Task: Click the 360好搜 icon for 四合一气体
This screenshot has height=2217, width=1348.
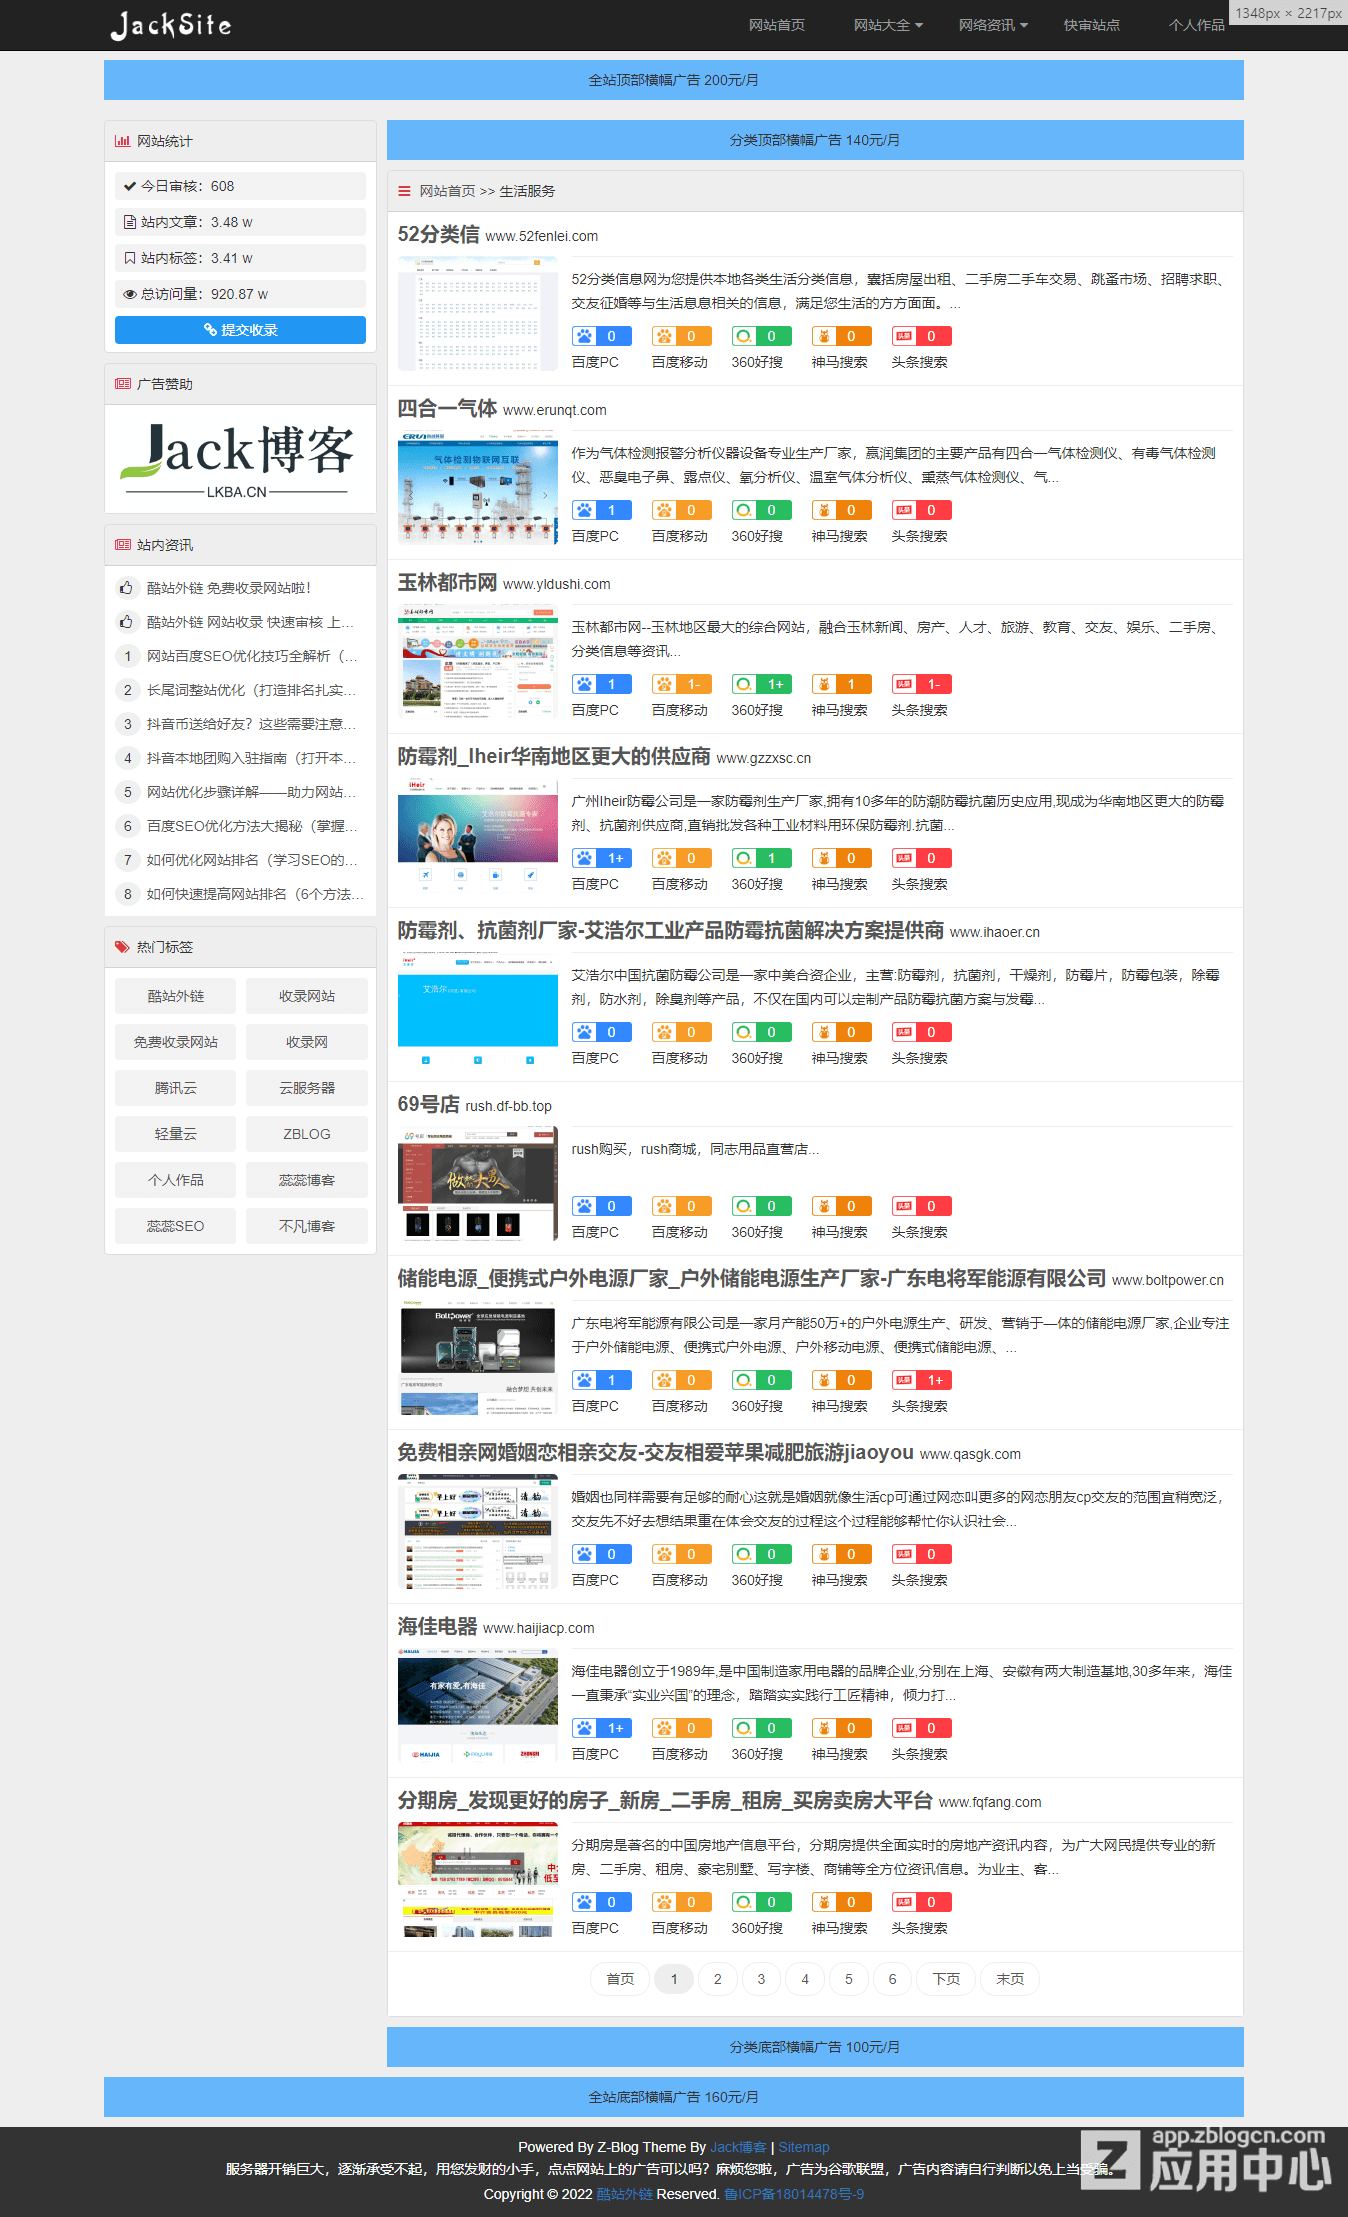Action: point(744,510)
